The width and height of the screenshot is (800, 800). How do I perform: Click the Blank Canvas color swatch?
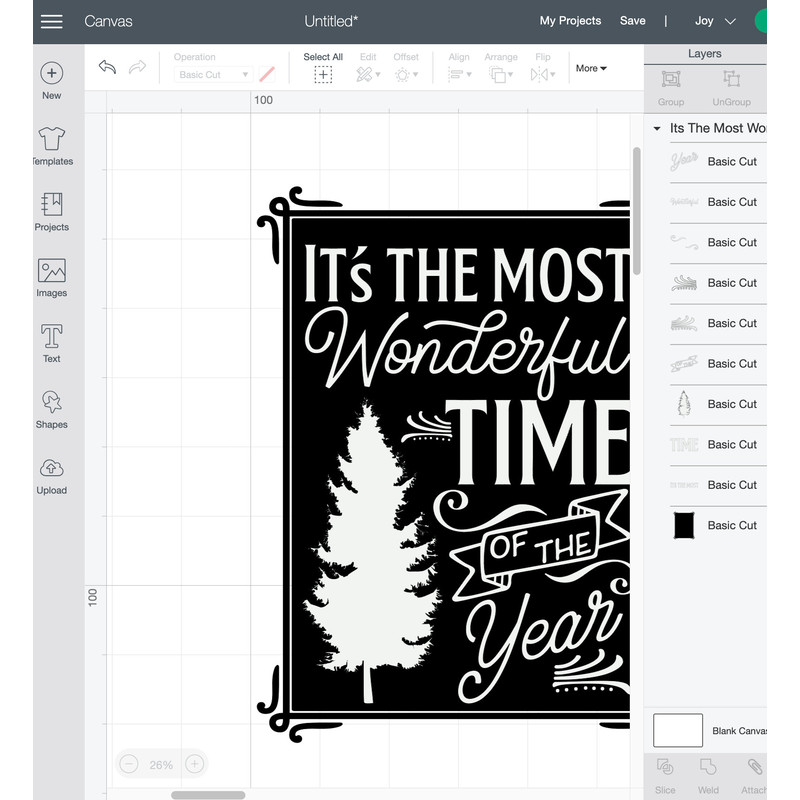pos(678,730)
